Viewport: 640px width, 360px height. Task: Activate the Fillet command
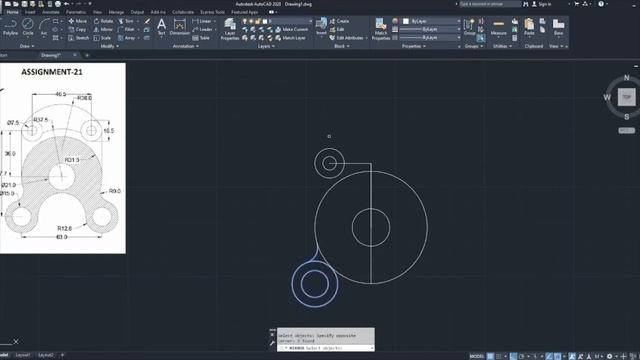(x=126, y=29)
